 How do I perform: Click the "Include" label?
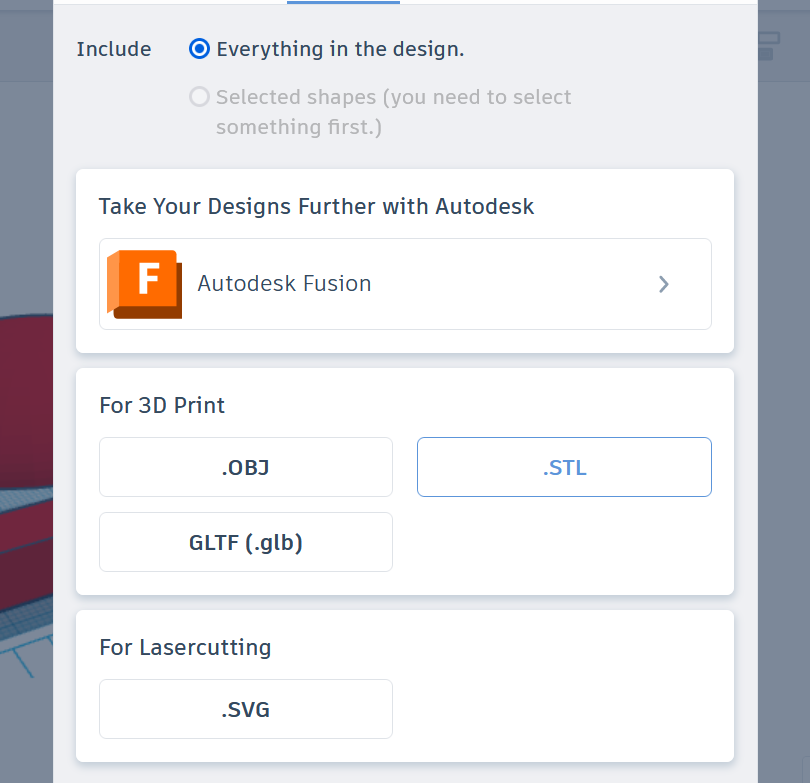pos(114,49)
